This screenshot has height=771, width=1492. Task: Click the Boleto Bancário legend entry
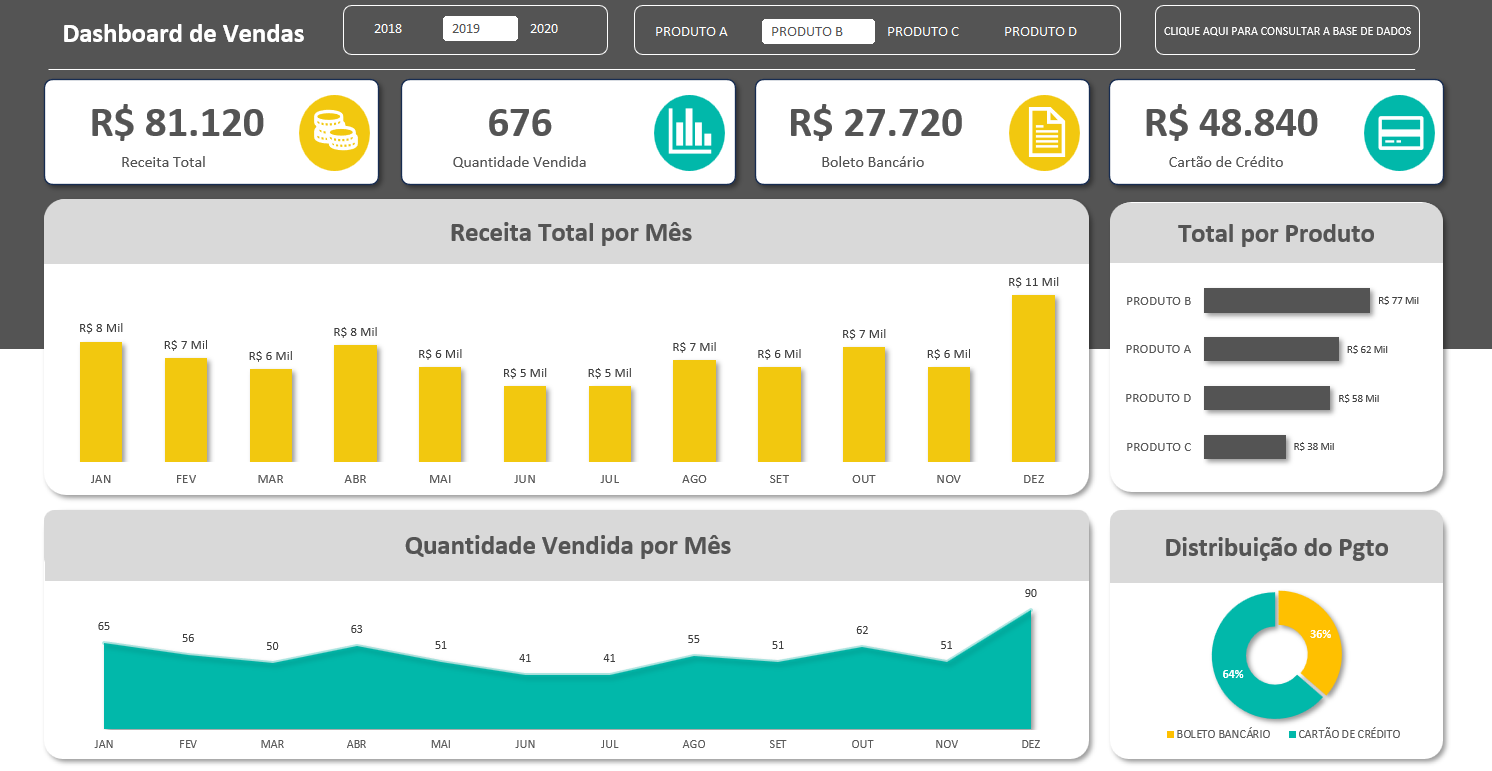click(x=1218, y=734)
